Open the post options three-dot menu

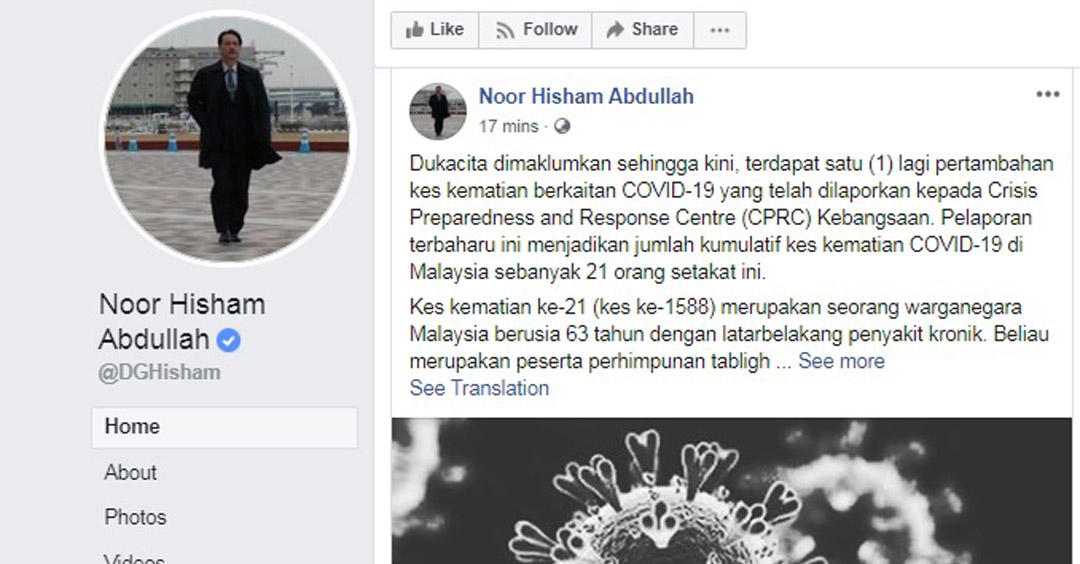coord(1048,94)
